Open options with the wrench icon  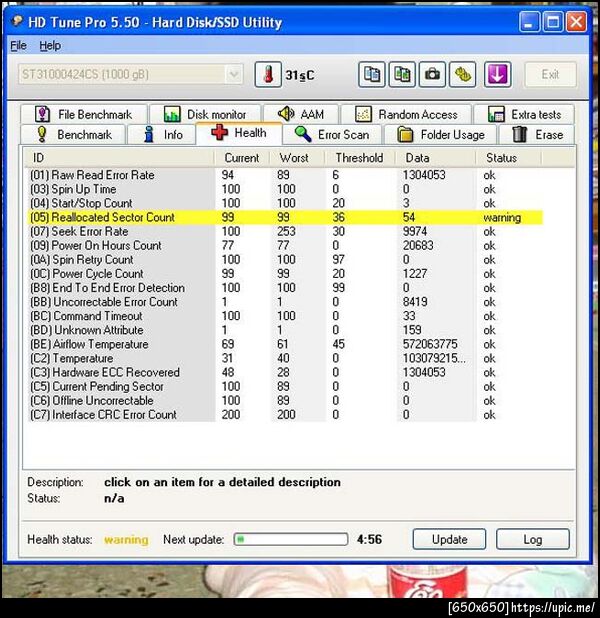click(x=462, y=74)
